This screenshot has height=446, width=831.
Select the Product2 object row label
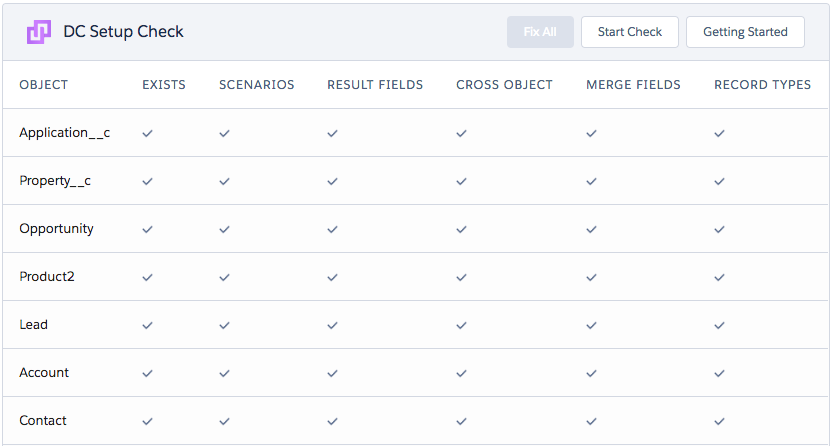[47, 276]
